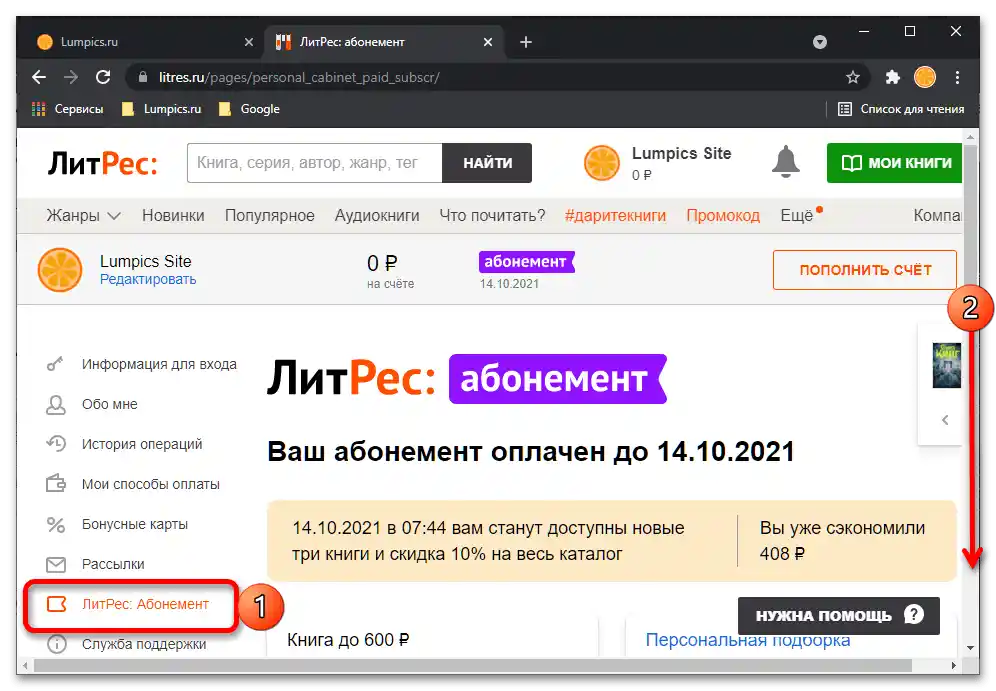This screenshot has height=691, width=996.
Task: Open the Новинки menu item
Action: tap(173, 216)
